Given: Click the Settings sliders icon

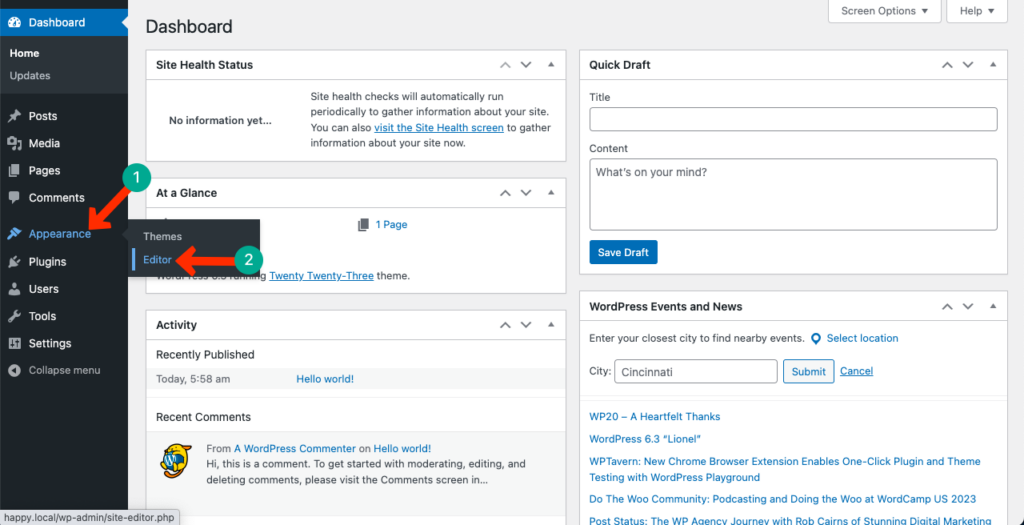Looking at the screenshot, I should [x=14, y=343].
